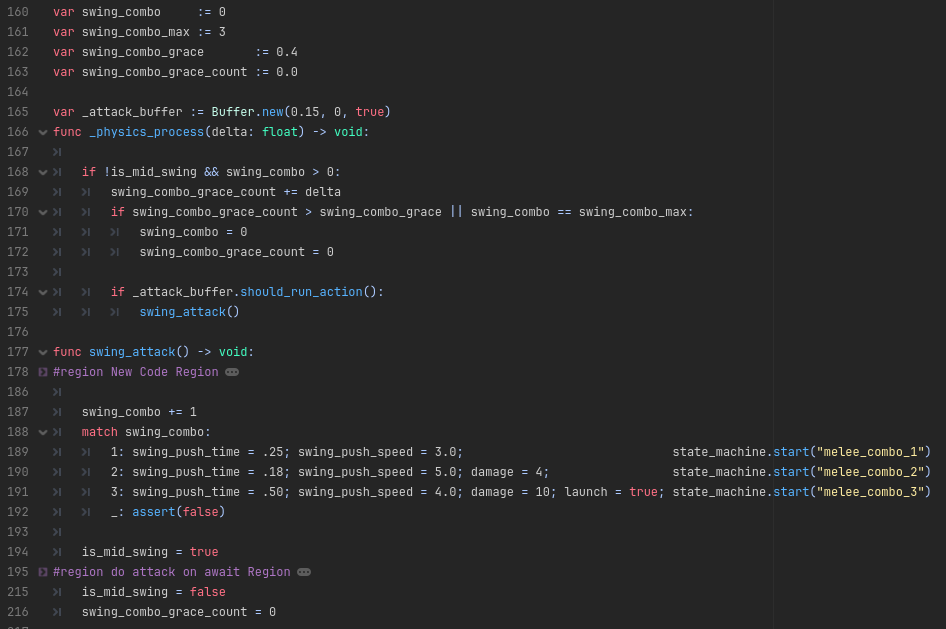Image resolution: width=946 pixels, height=629 pixels.
Task: Click the delta word on line 169
Action: pos(323,192)
